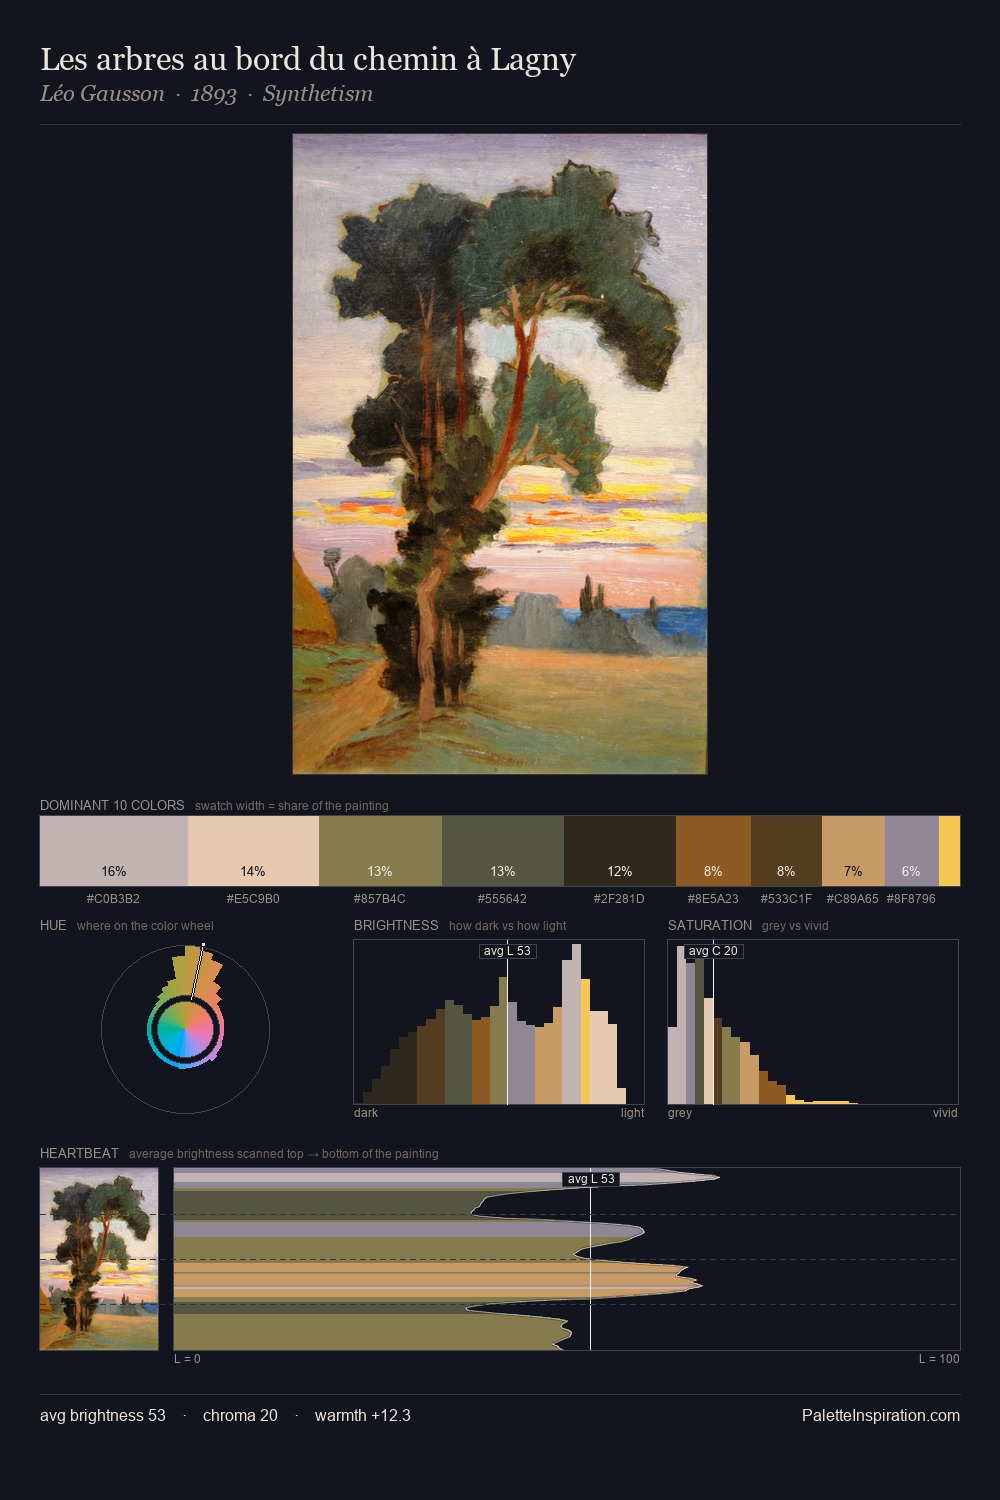Click the 'avg C 20' label in Saturation chart

tap(713, 951)
